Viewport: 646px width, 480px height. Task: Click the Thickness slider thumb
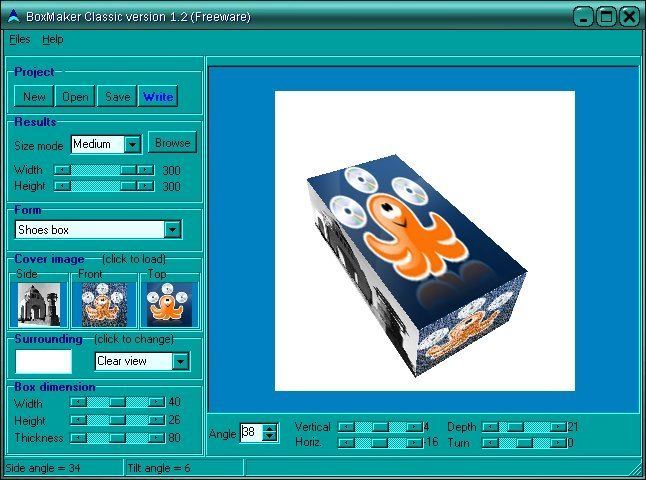click(x=117, y=438)
